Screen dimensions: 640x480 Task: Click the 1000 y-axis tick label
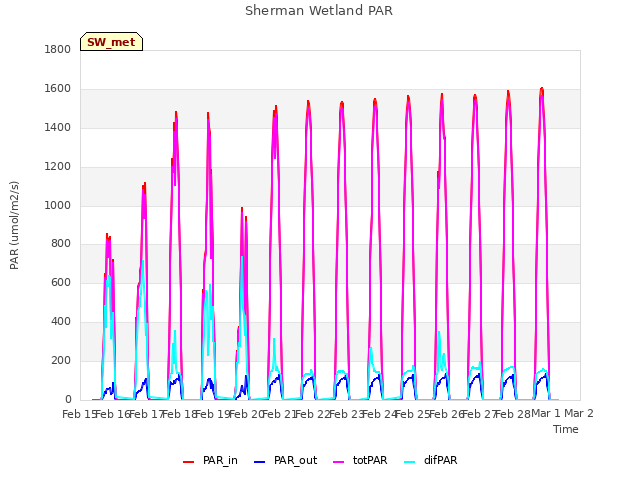(x=58, y=205)
